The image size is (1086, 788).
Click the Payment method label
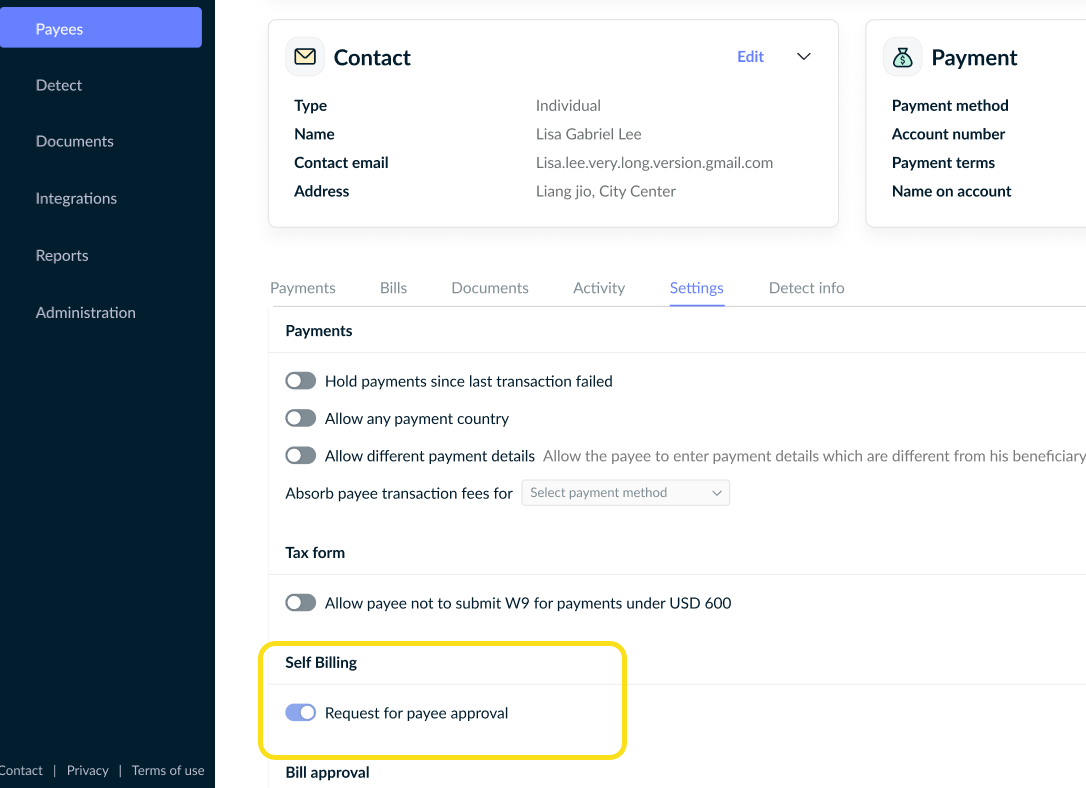950,105
